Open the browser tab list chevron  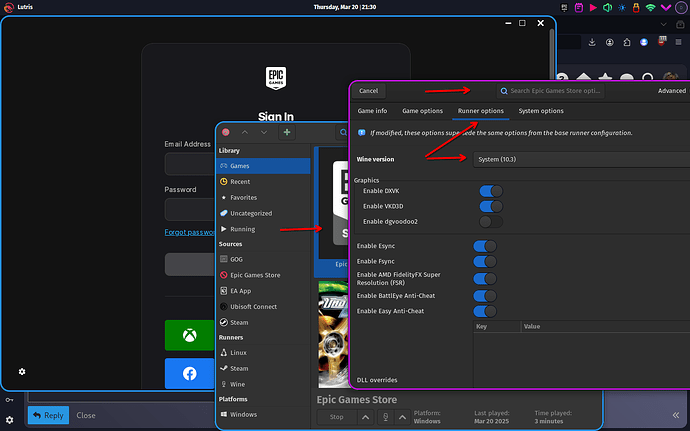tap(663, 24)
